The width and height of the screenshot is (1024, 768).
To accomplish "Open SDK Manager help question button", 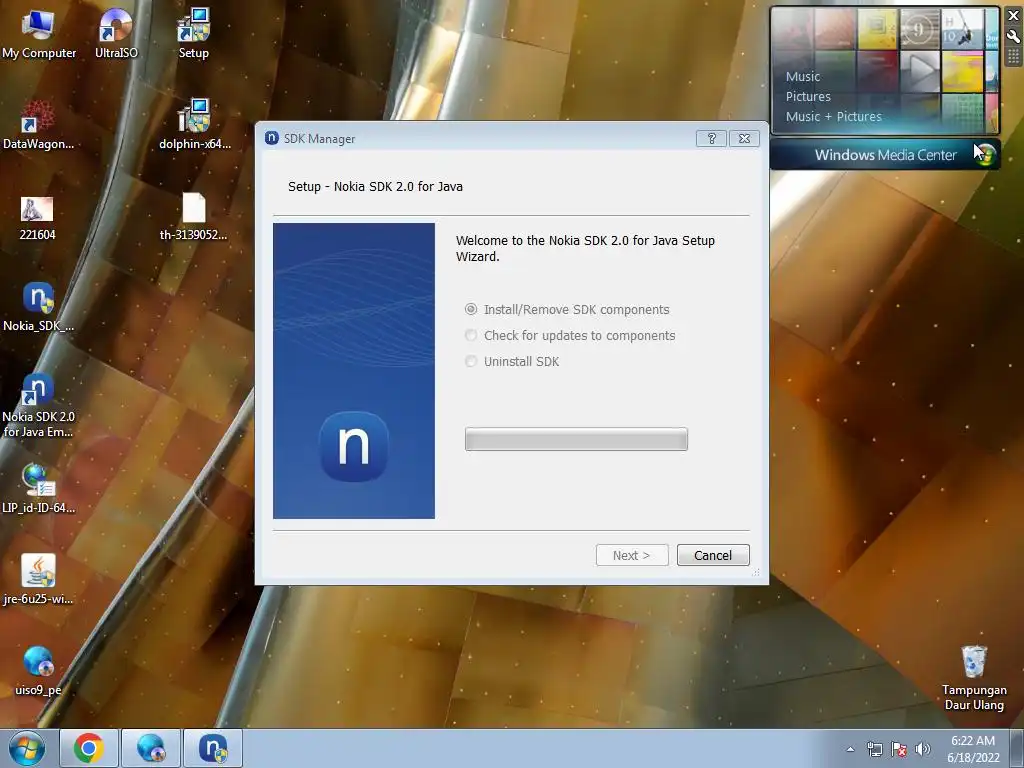I will (711, 138).
